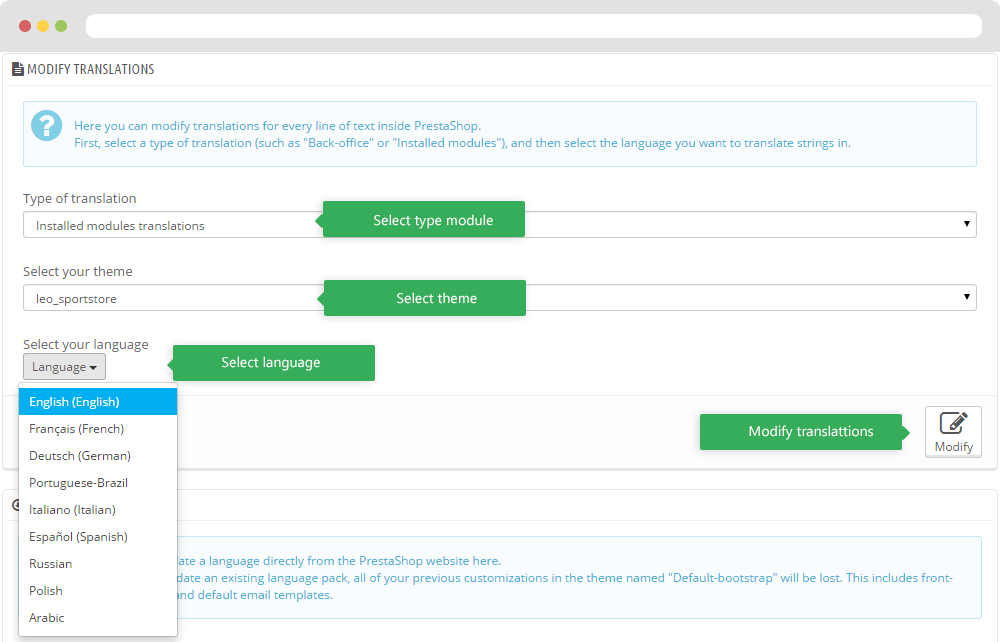Click the Modify pencil edit icon

point(953,423)
